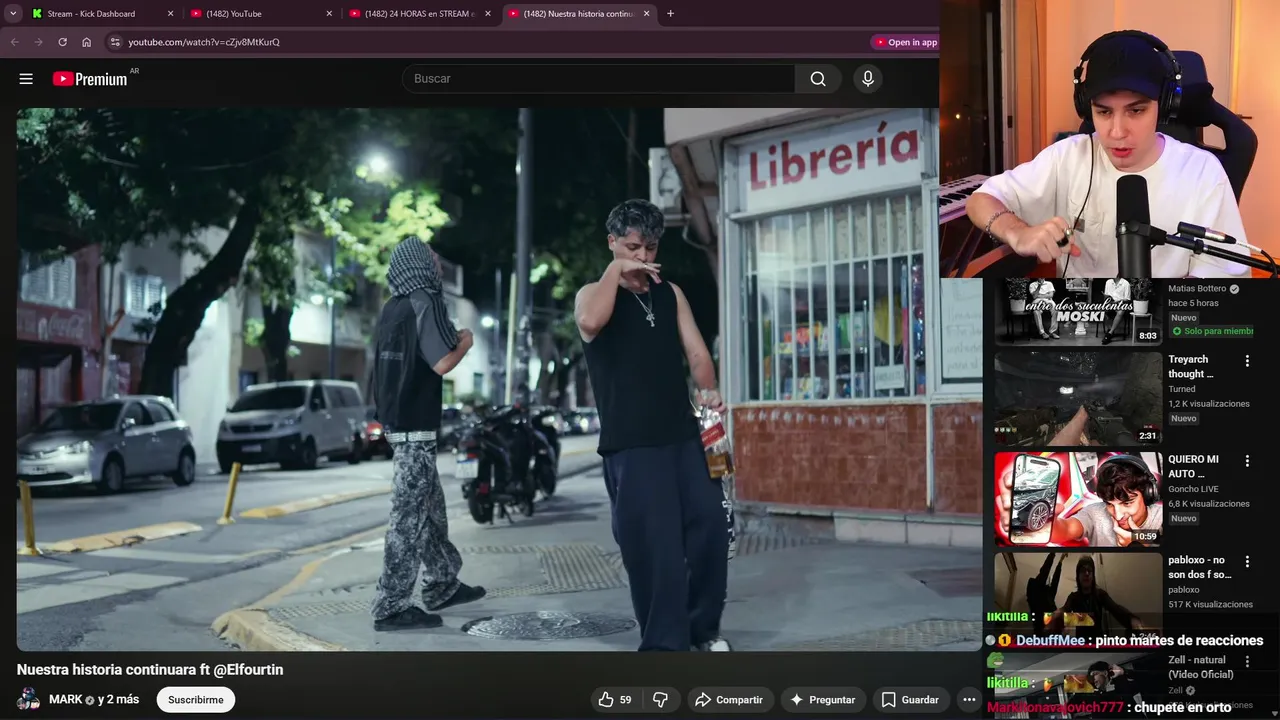This screenshot has height=720, width=1280.
Task: Open options menu for Treyarch thought video
Action: (x=1247, y=361)
